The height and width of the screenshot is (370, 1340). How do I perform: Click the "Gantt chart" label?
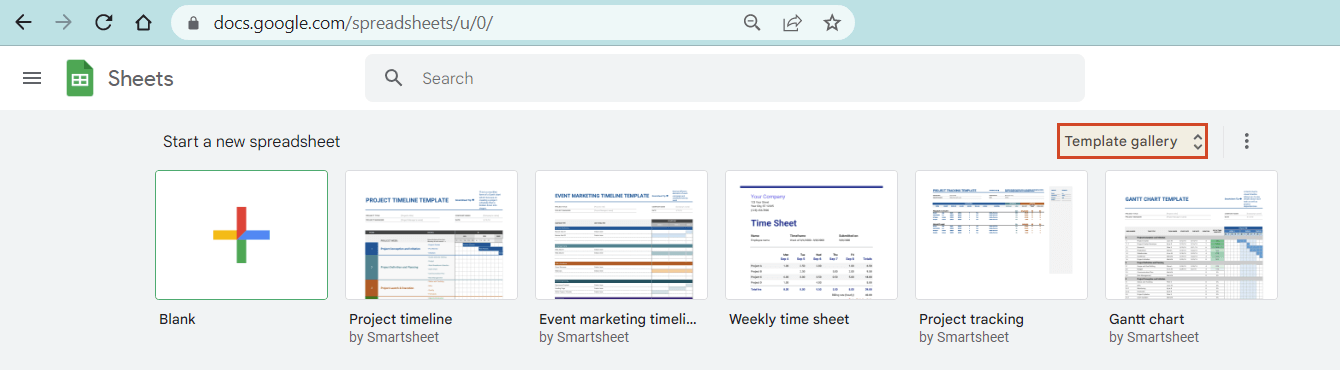[x=1146, y=319]
